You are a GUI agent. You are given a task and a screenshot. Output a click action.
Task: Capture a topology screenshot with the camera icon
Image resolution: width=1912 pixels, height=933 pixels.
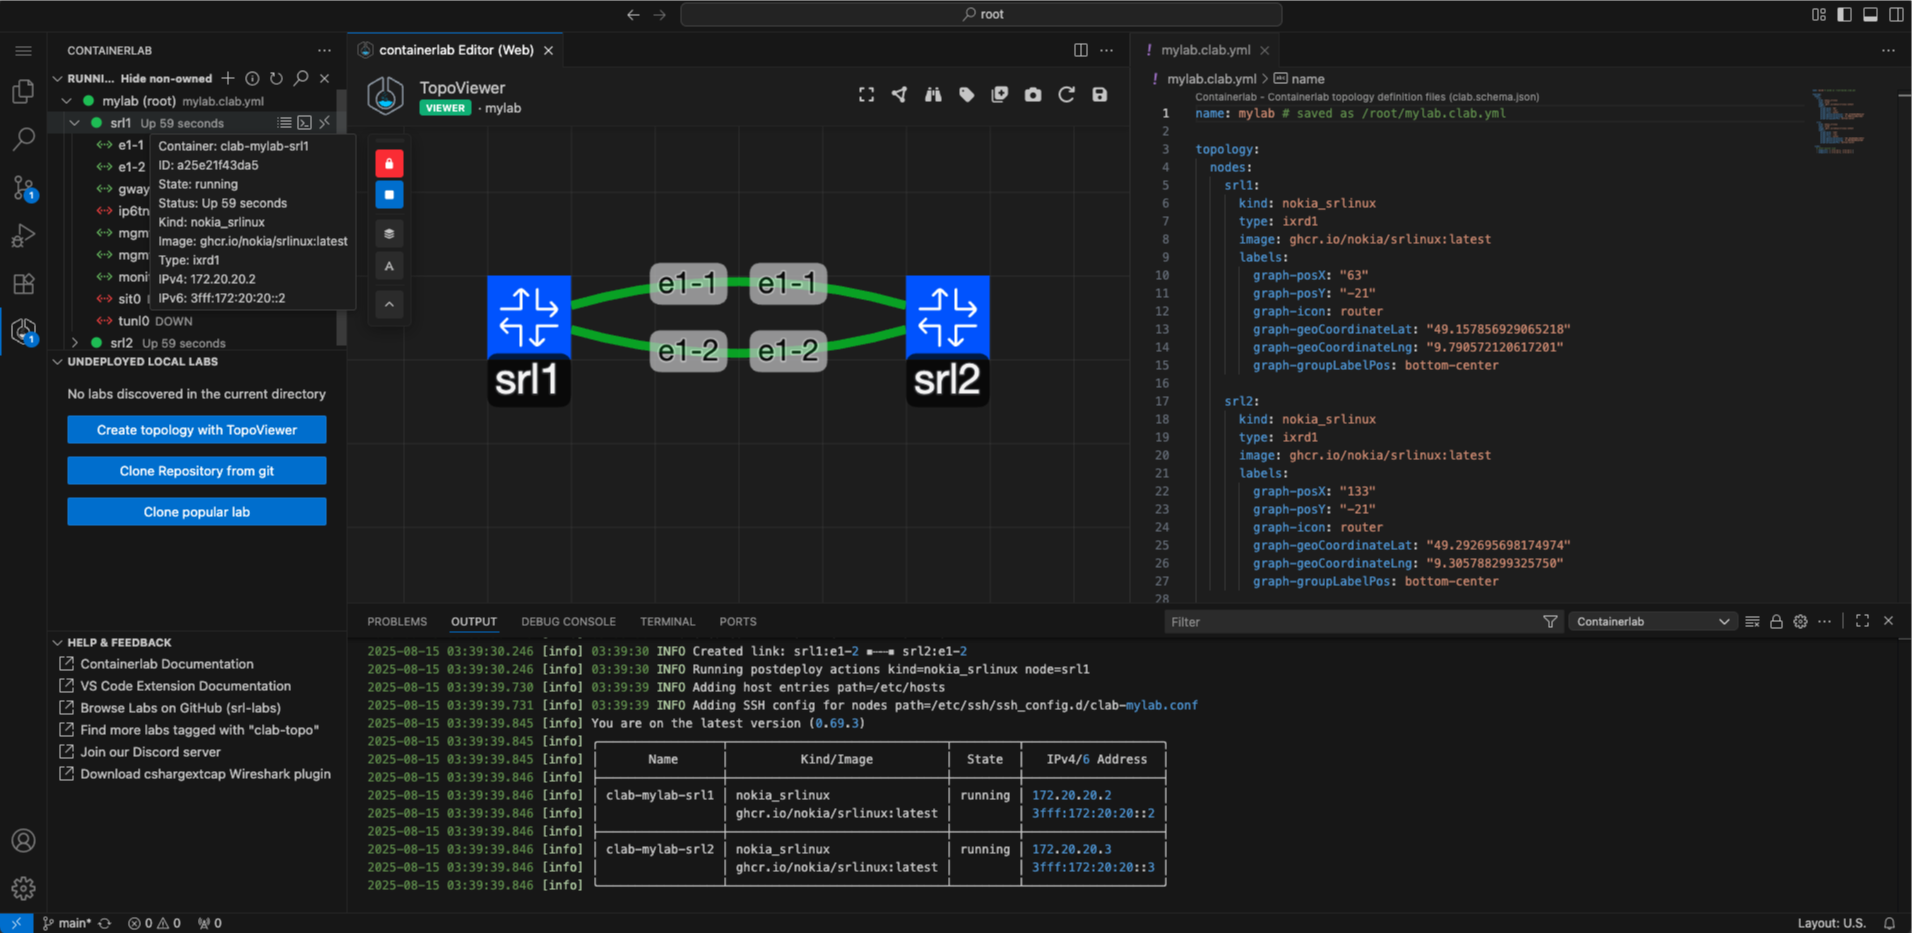pos(1033,94)
